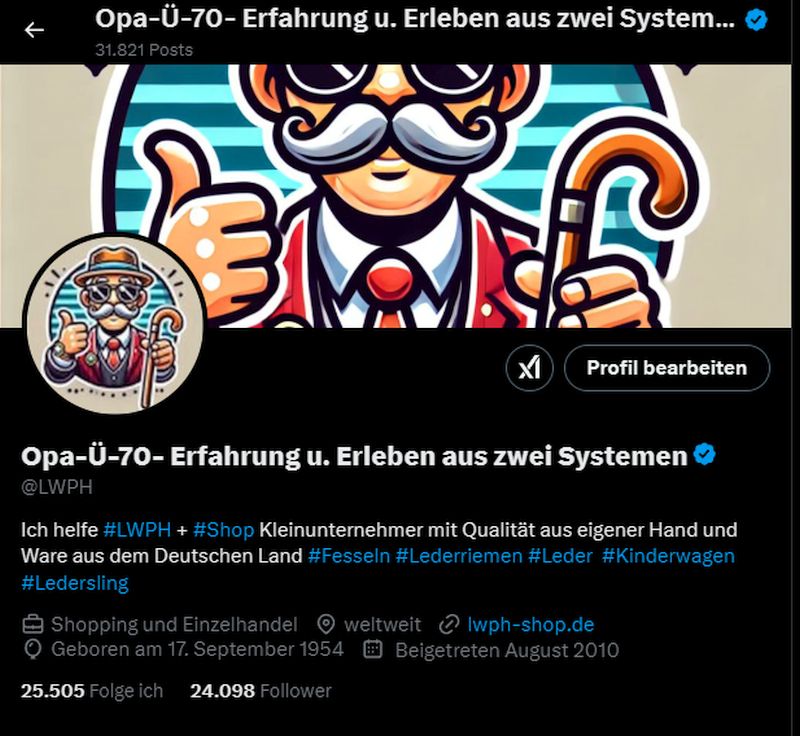The height and width of the screenshot is (736, 800).
Task: Open the #Shop hashtag
Action: click(x=223, y=530)
